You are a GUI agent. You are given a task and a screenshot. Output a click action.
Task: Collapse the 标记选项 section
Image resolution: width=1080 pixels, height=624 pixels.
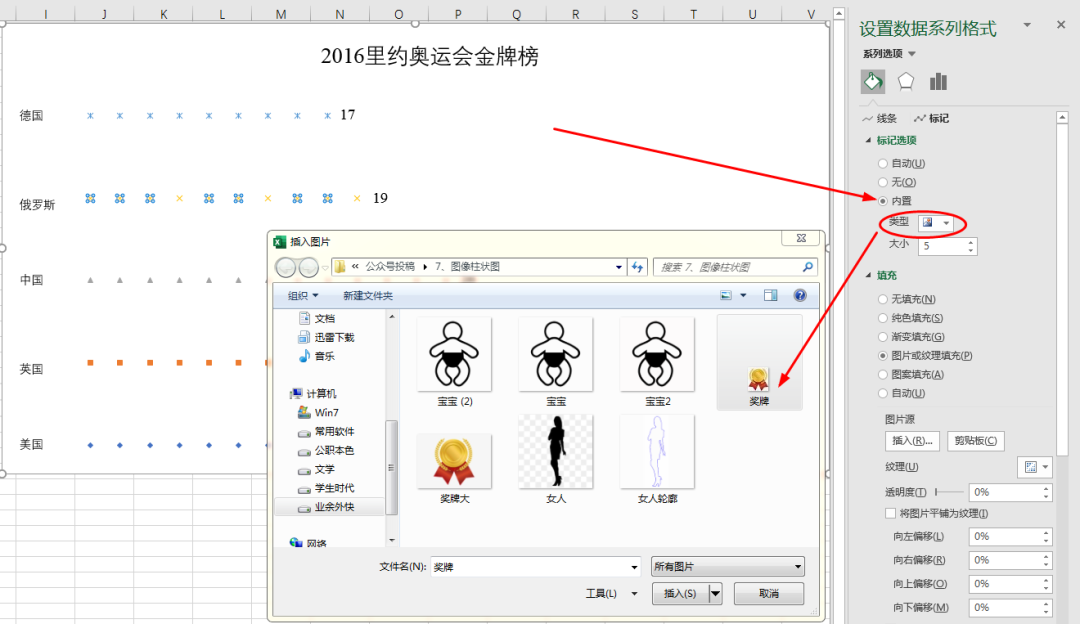point(868,140)
